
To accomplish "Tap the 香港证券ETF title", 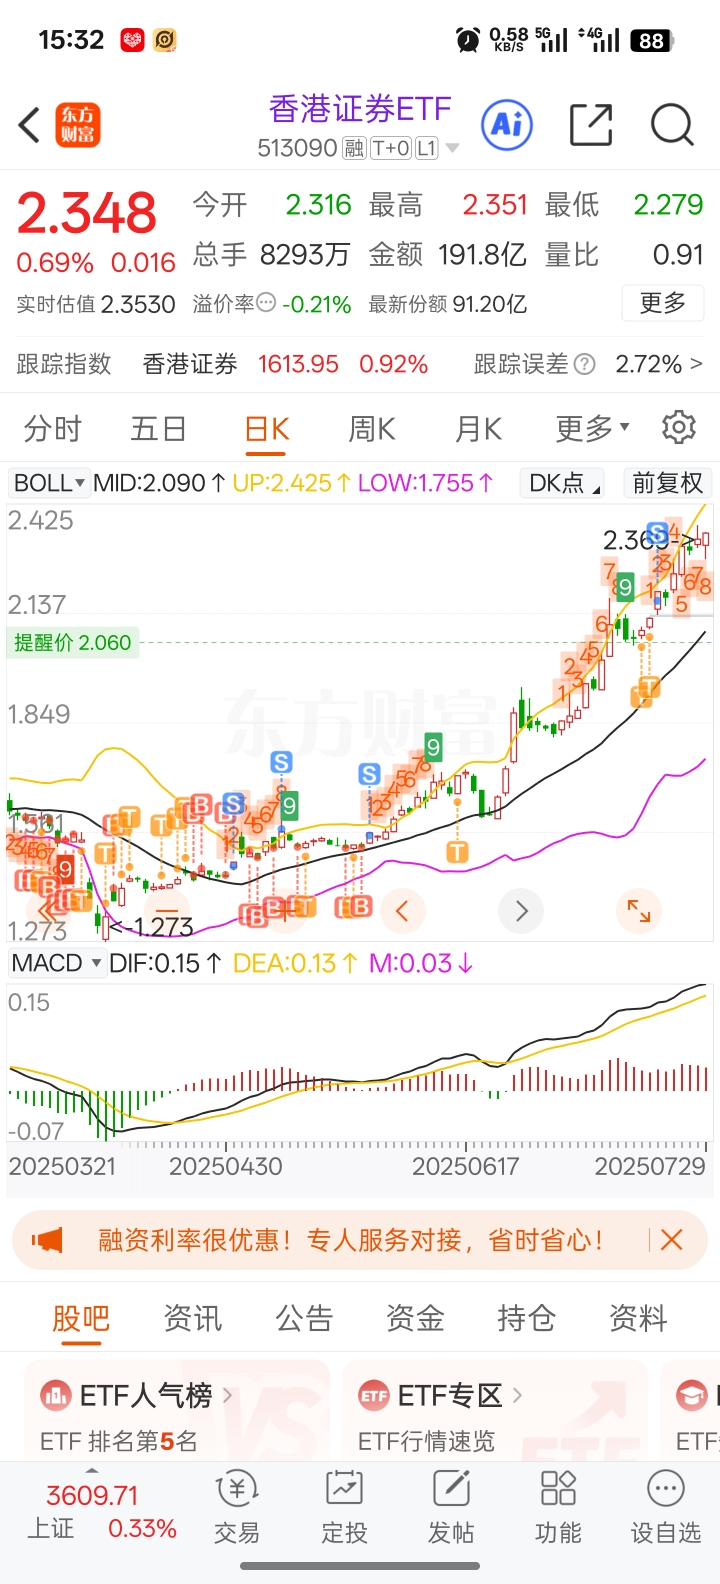I will pyautogui.click(x=360, y=108).
